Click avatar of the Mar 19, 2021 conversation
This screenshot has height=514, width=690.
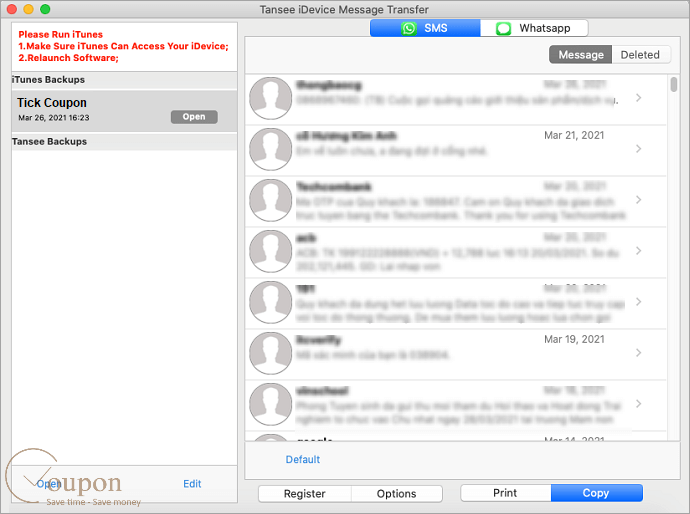point(271,353)
